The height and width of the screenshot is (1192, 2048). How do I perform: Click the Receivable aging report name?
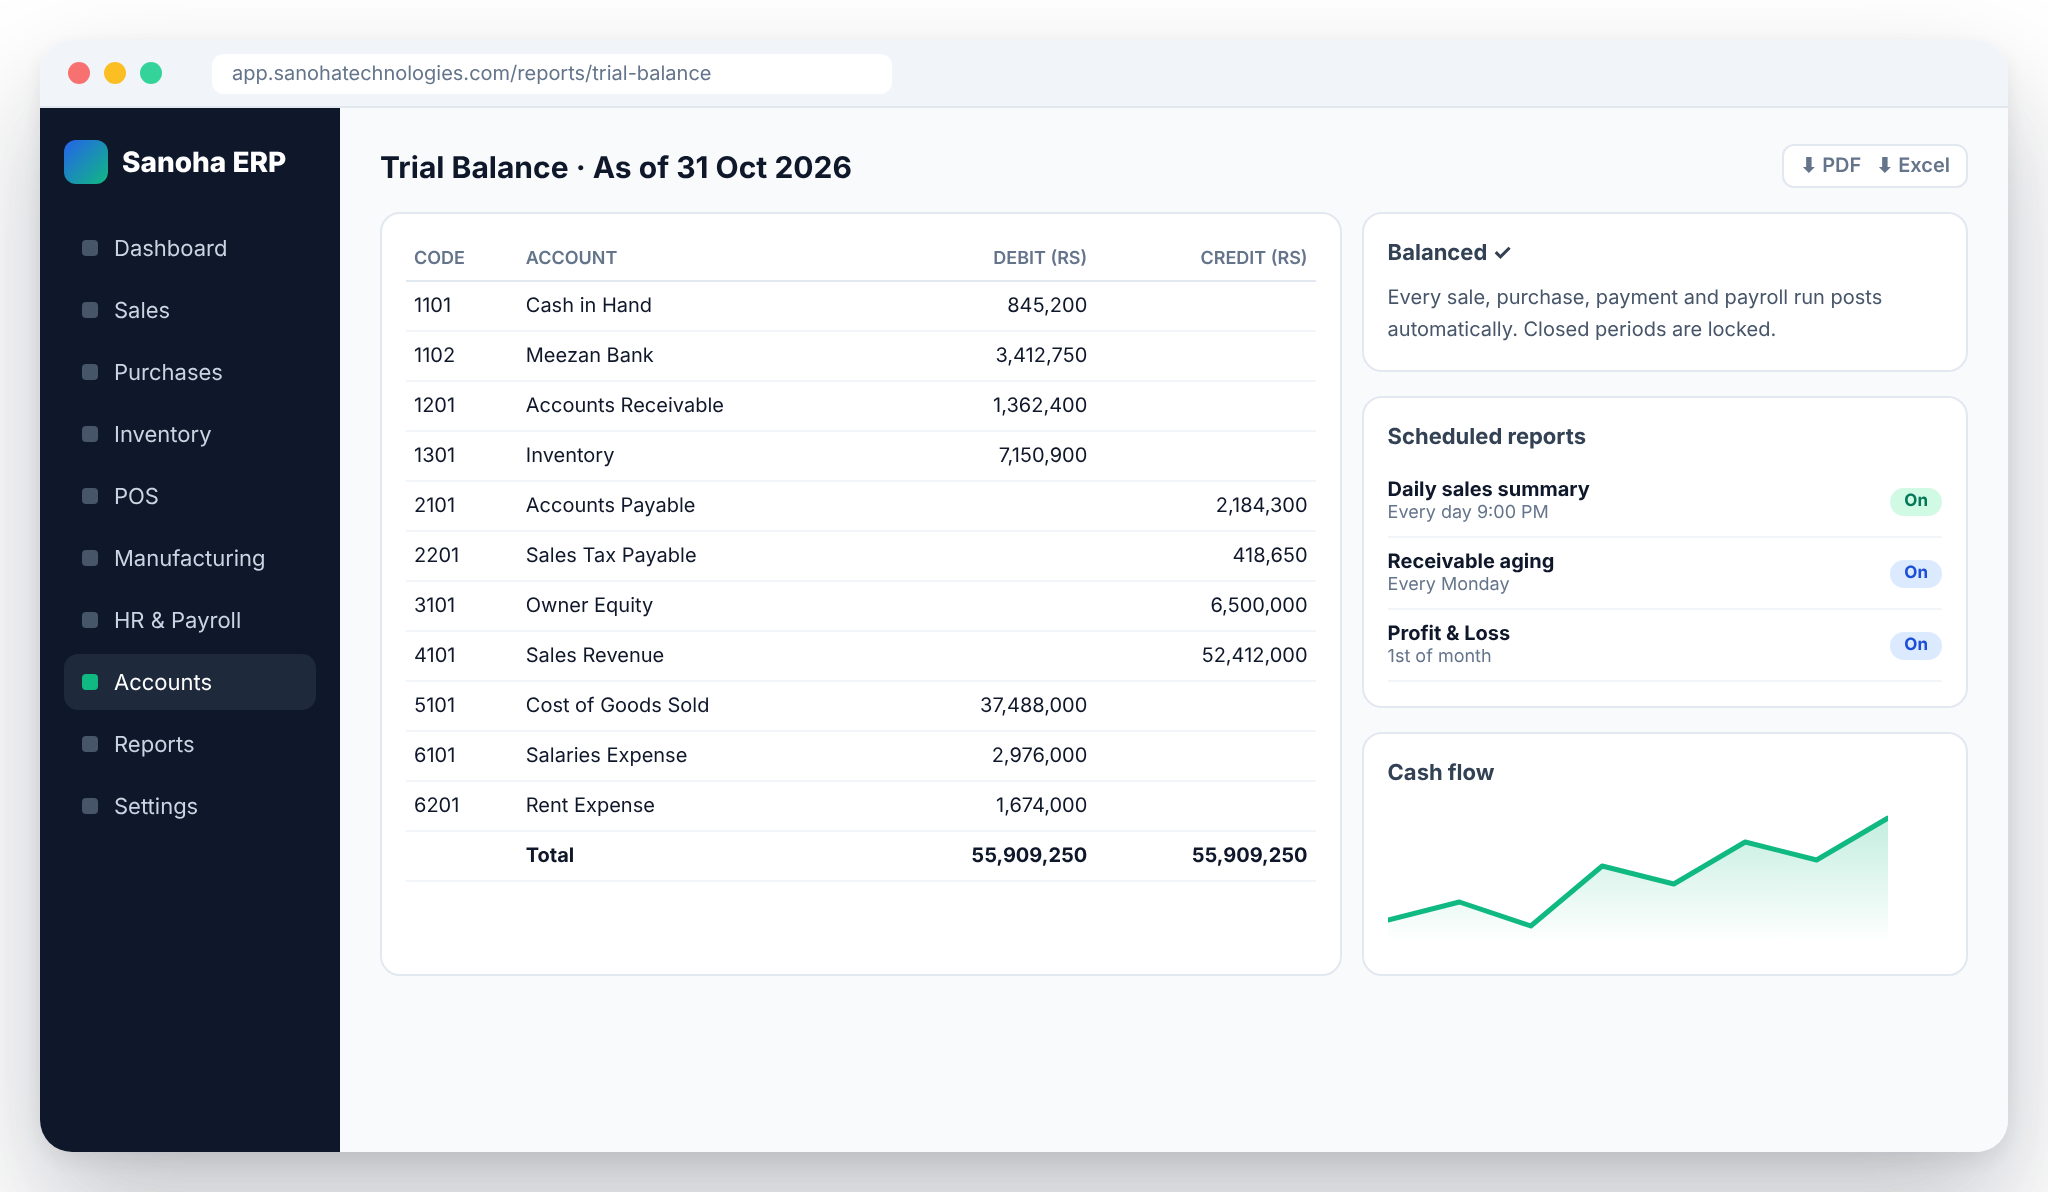[1470, 561]
